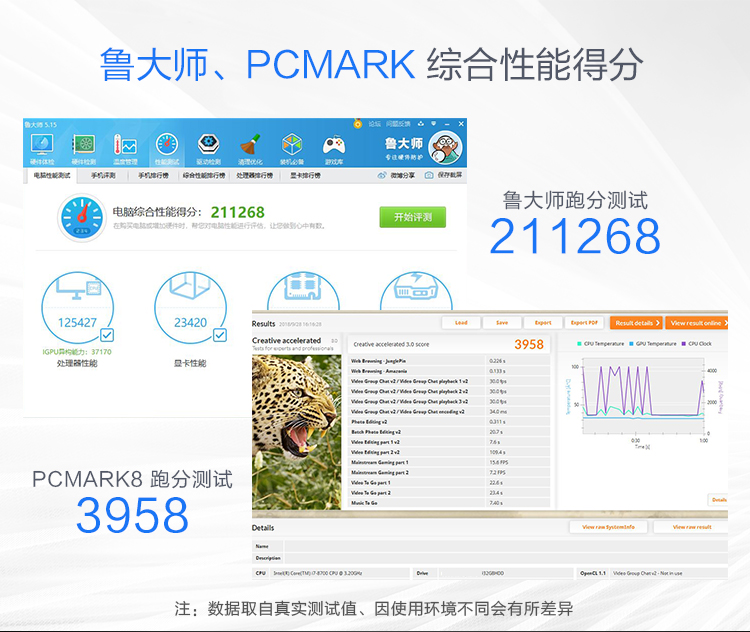This screenshot has width=750, height=632.
Task: Click the leopard thumbnail image
Action: click(x=297, y=432)
